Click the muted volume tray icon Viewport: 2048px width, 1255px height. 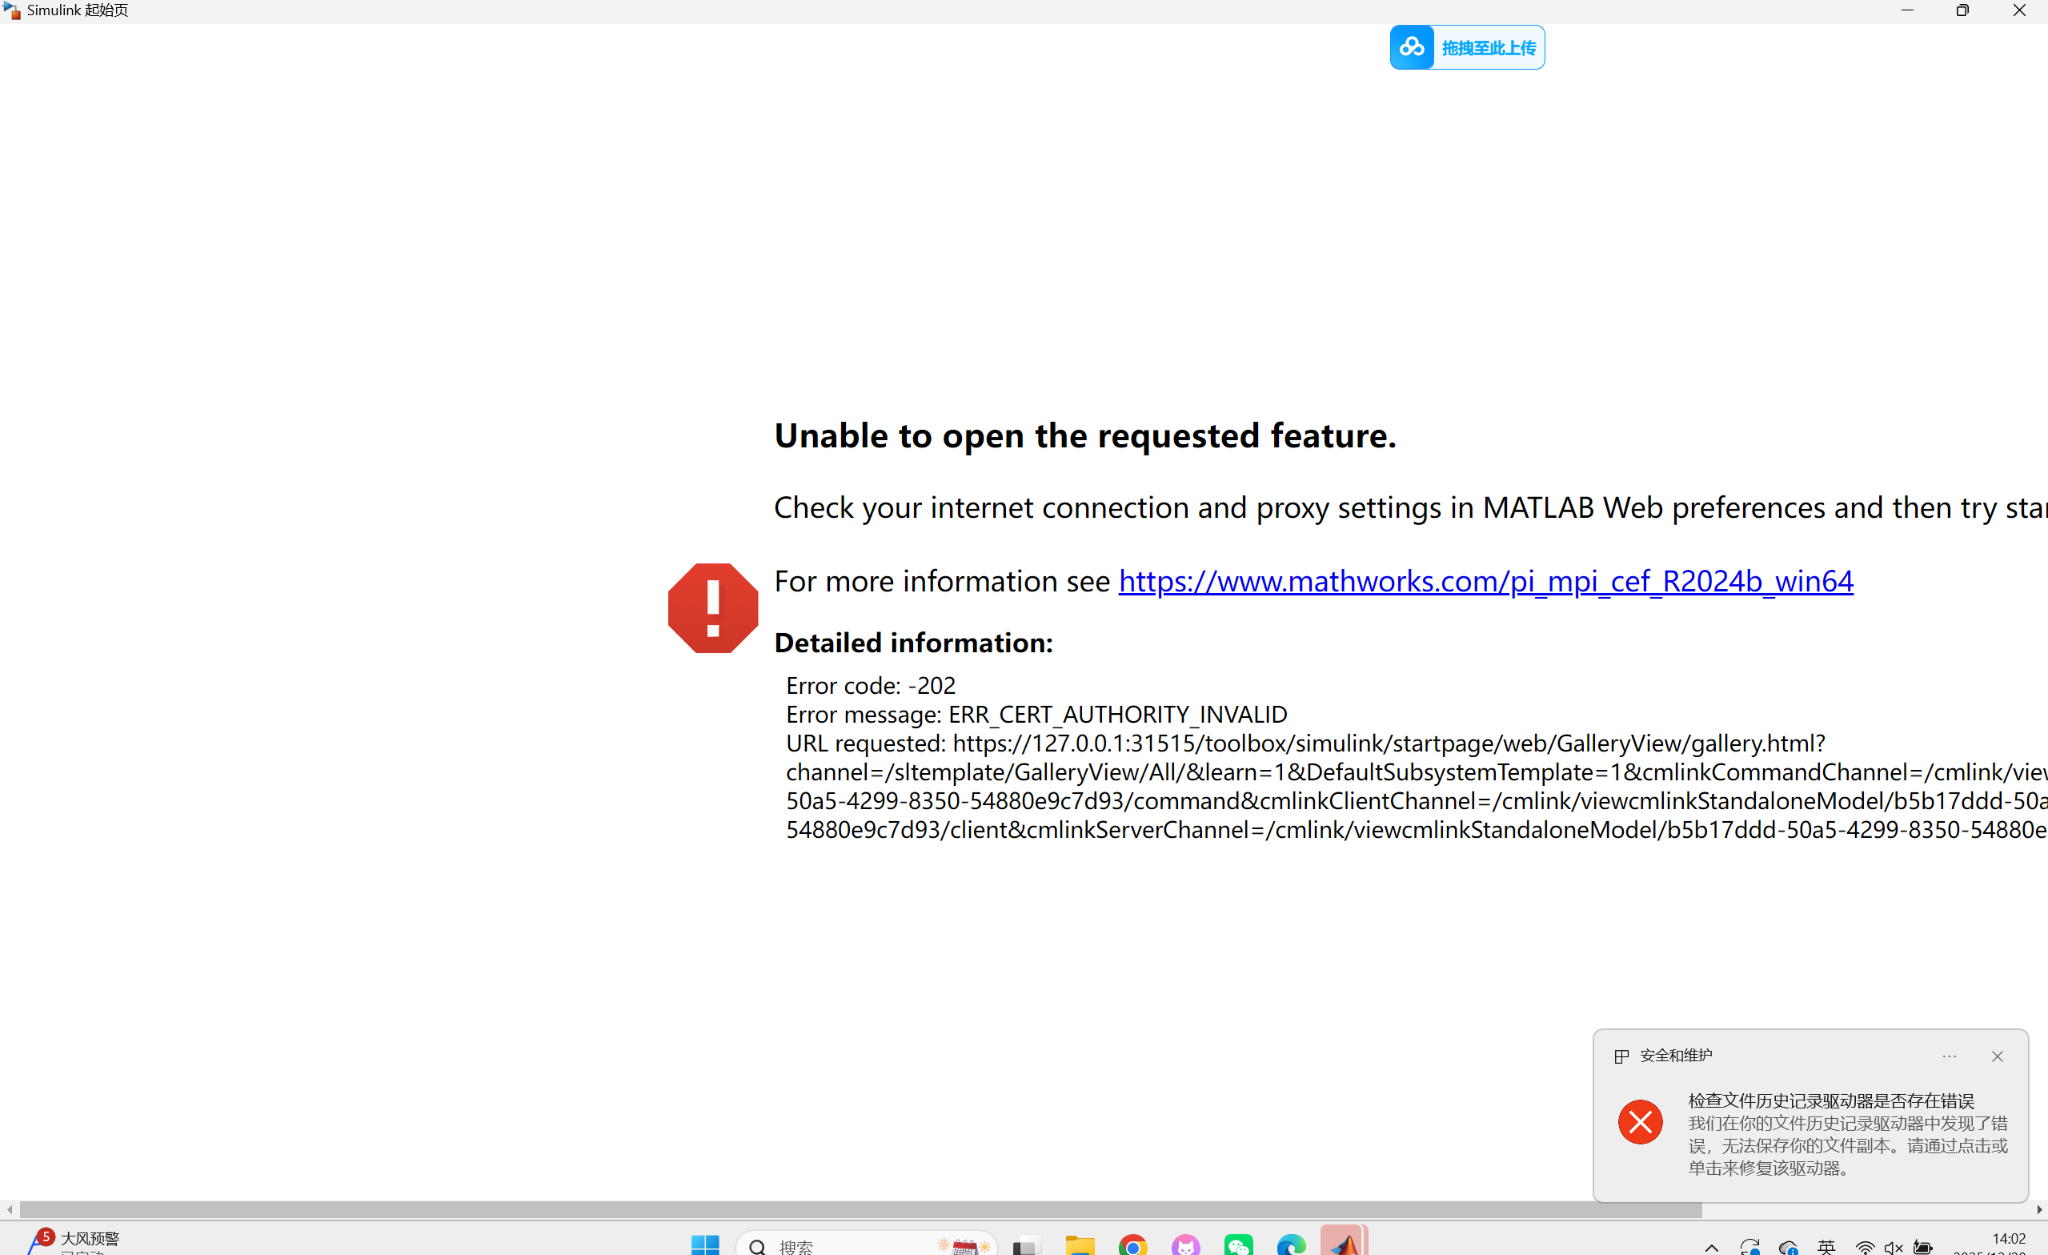point(1893,1247)
